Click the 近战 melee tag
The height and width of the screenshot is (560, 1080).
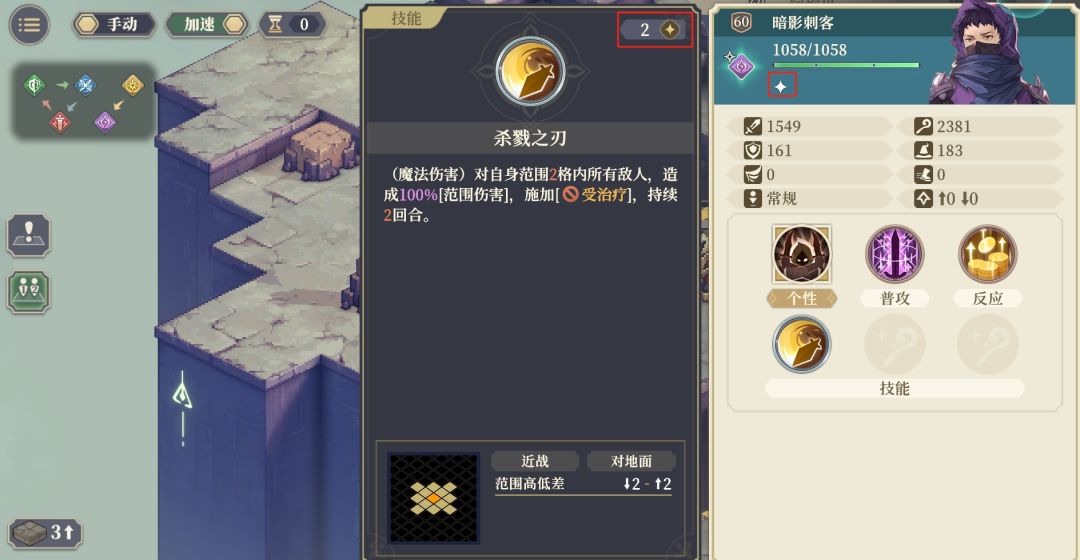coord(534,461)
